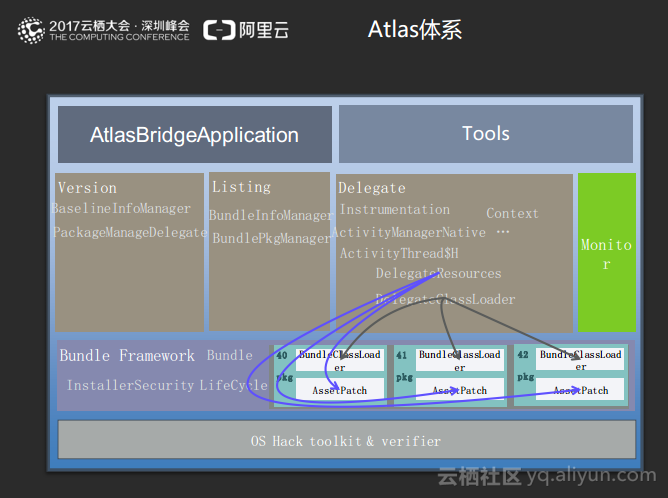This screenshot has width=668, height=498.
Task: Click 'Security' in the Bundle Framework row
Action: click(164, 385)
